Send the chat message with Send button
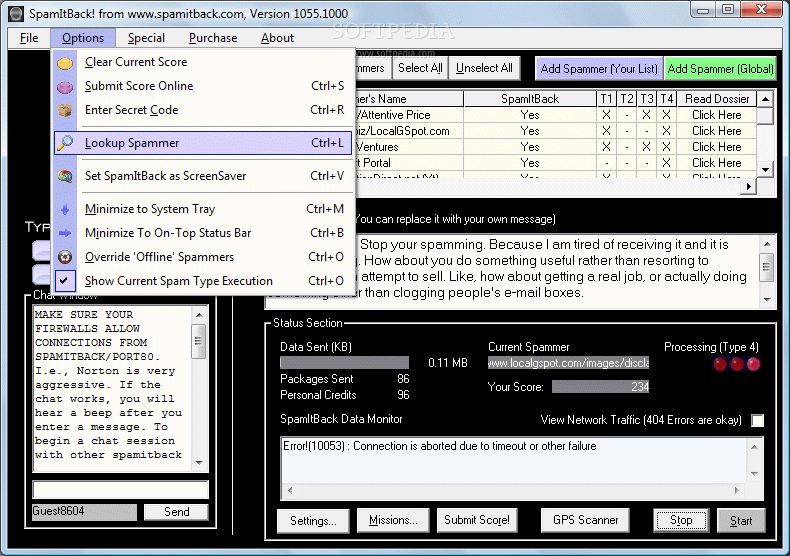 pos(176,512)
